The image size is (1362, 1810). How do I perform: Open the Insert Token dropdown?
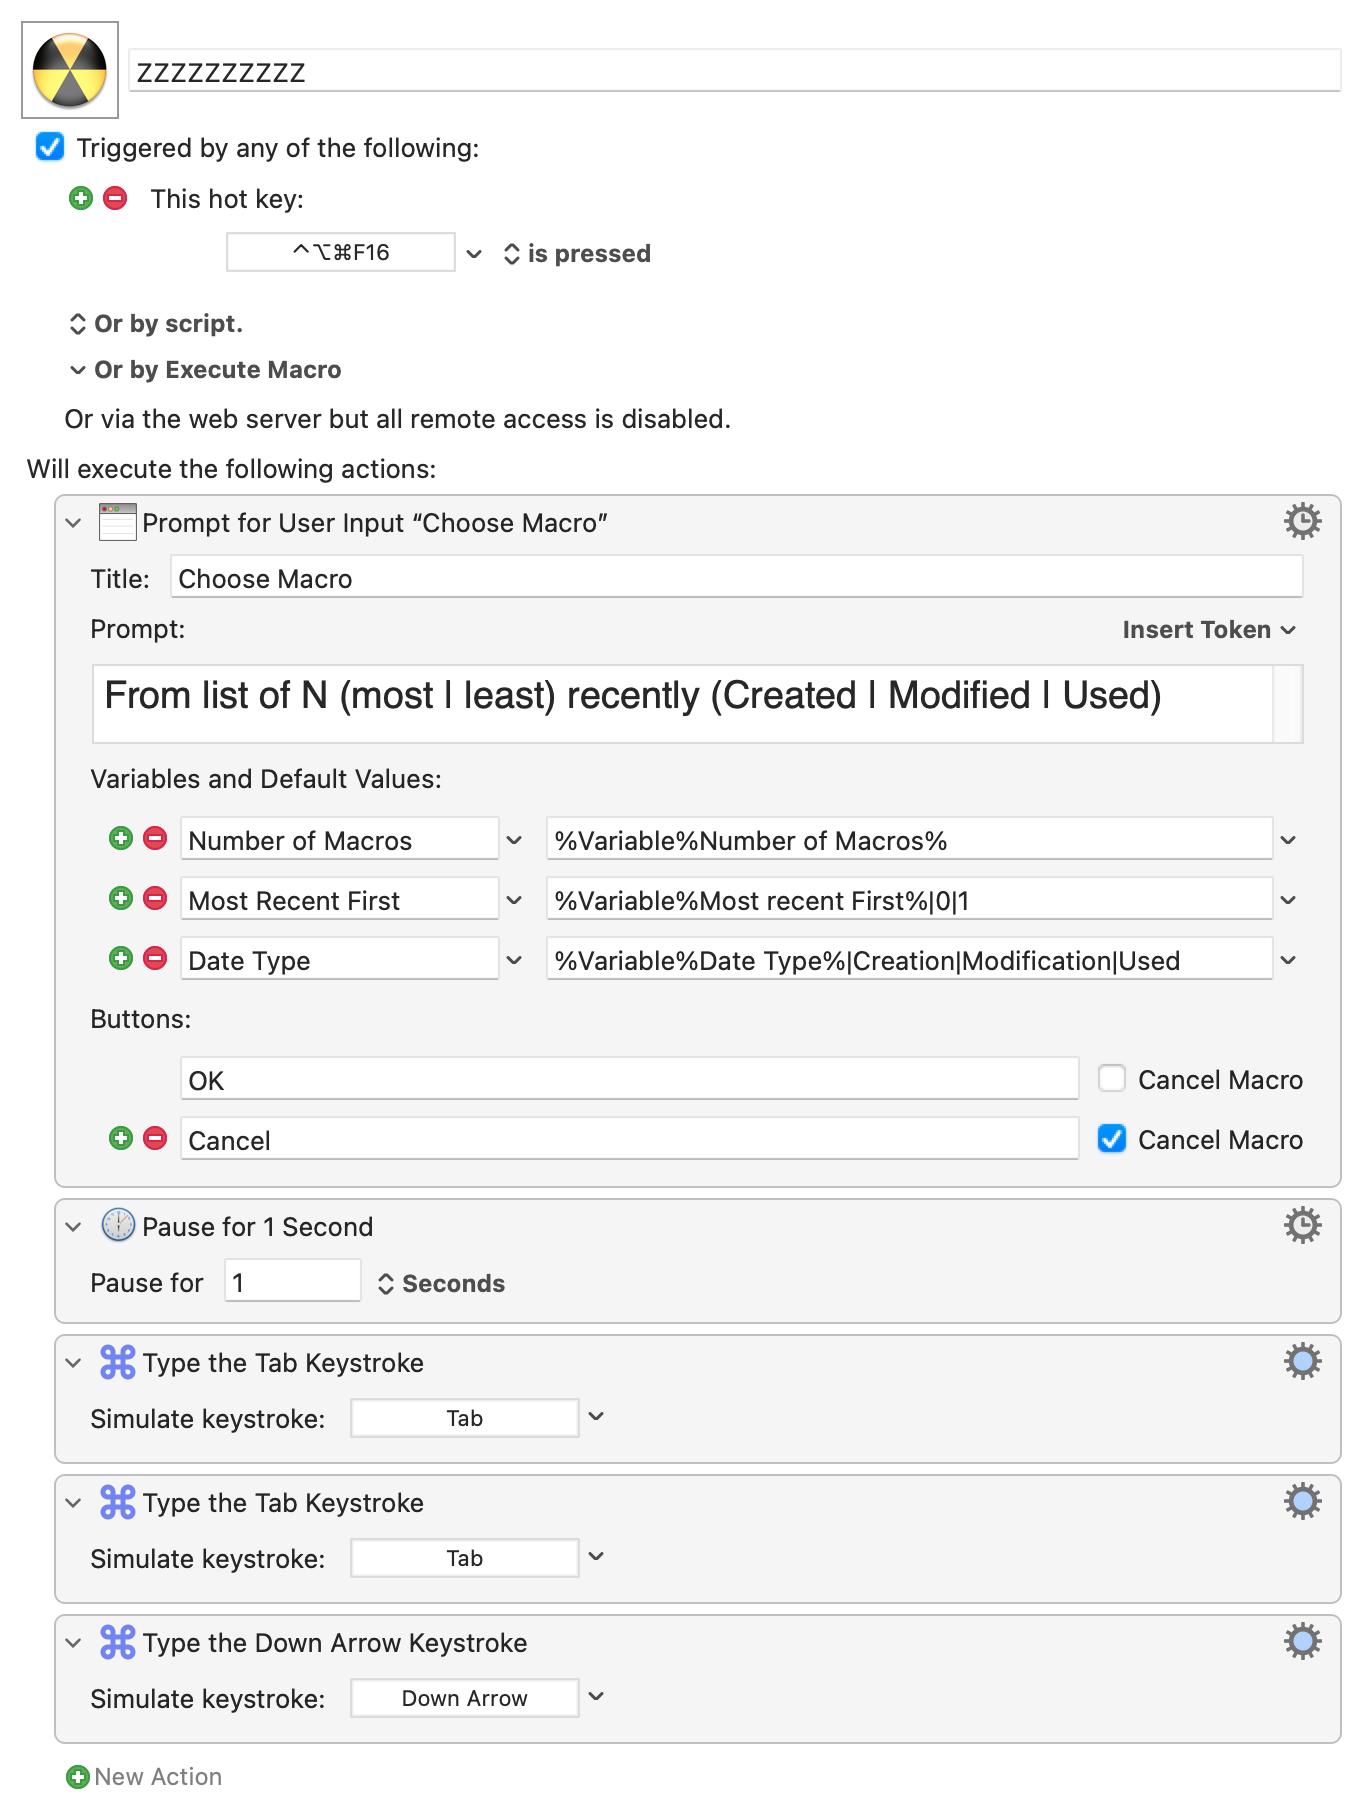(x=1208, y=629)
